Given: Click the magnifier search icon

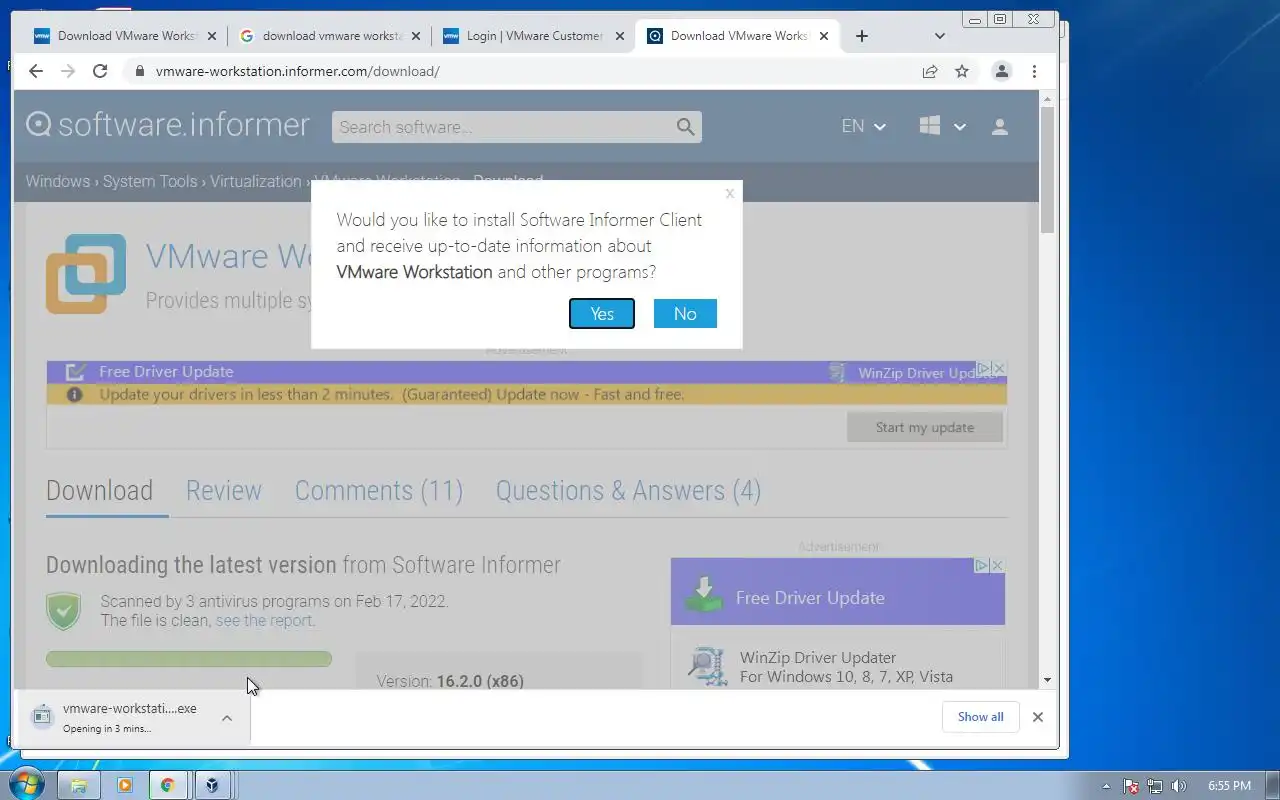Looking at the screenshot, I should 685,127.
